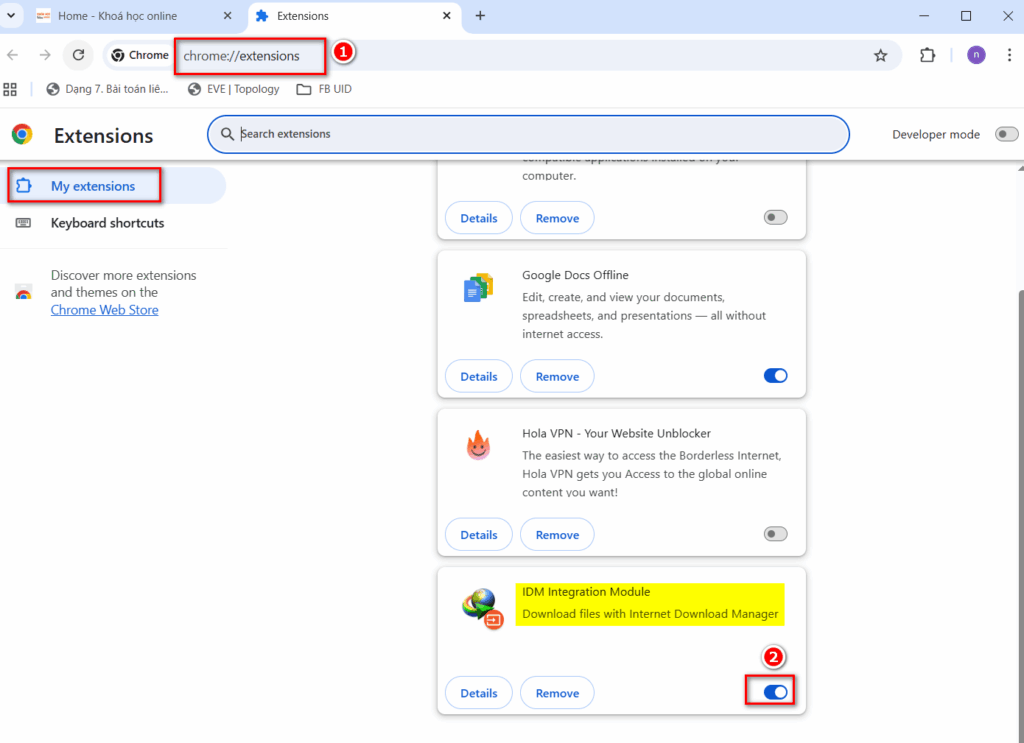Open the tab search dropdown arrow
Screen dimensions: 1024x743
[11, 16]
